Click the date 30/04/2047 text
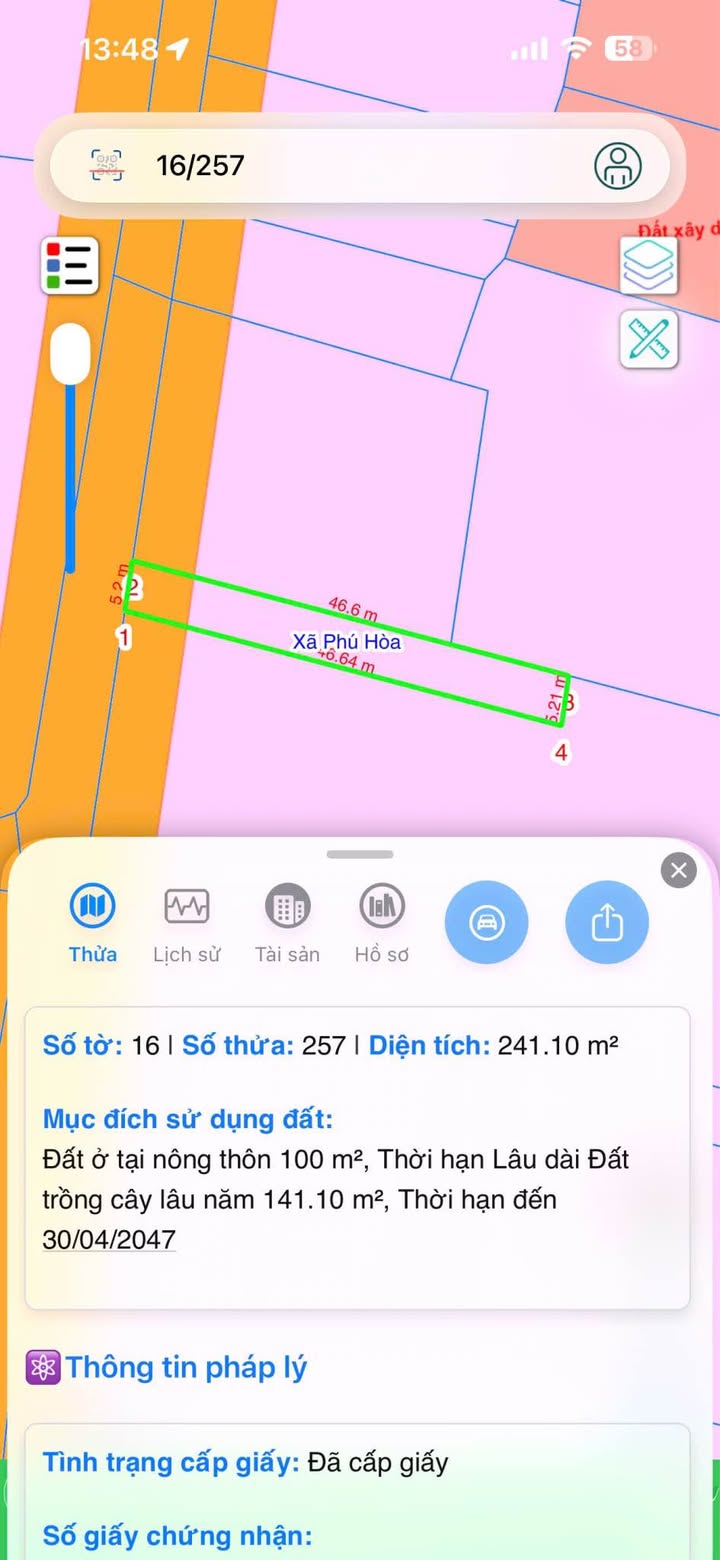 tap(109, 1240)
